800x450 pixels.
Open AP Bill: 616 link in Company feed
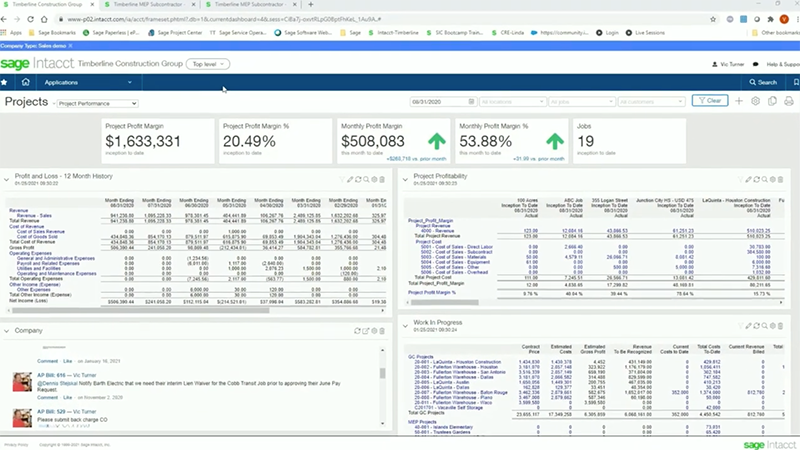(x=51, y=375)
